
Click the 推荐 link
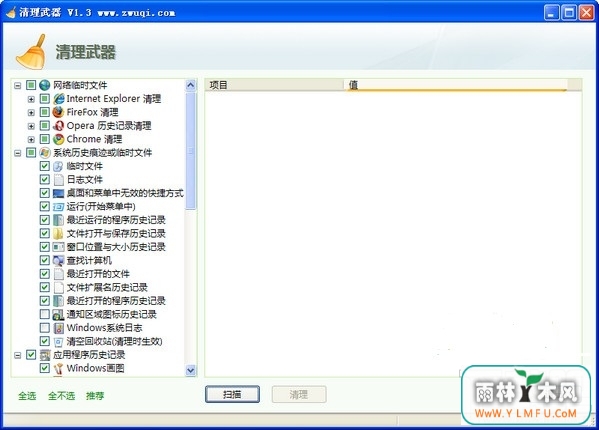click(x=95, y=396)
